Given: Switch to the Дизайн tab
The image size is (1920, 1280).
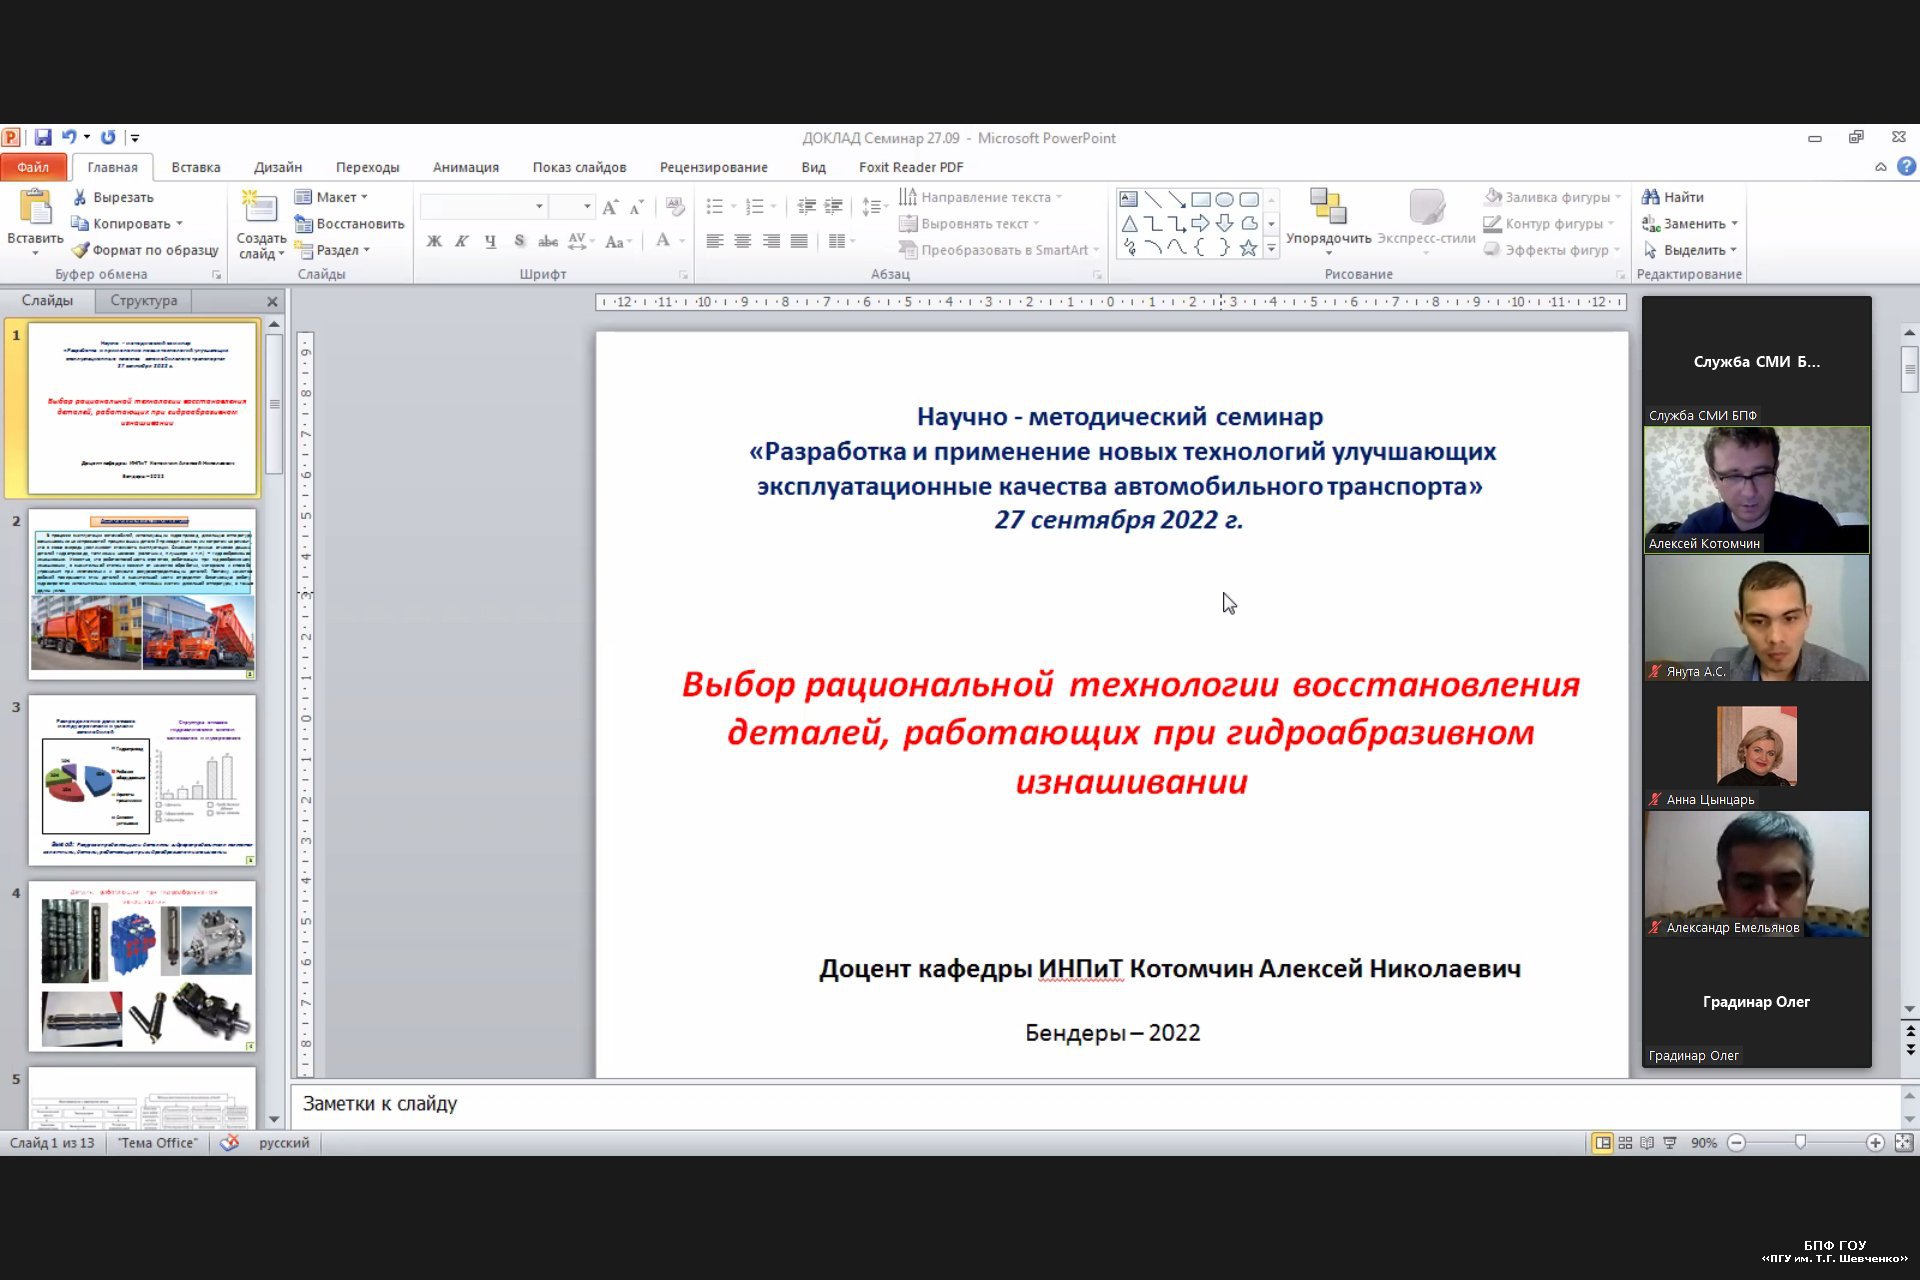Looking at the screenshot, I should point(278,167).
